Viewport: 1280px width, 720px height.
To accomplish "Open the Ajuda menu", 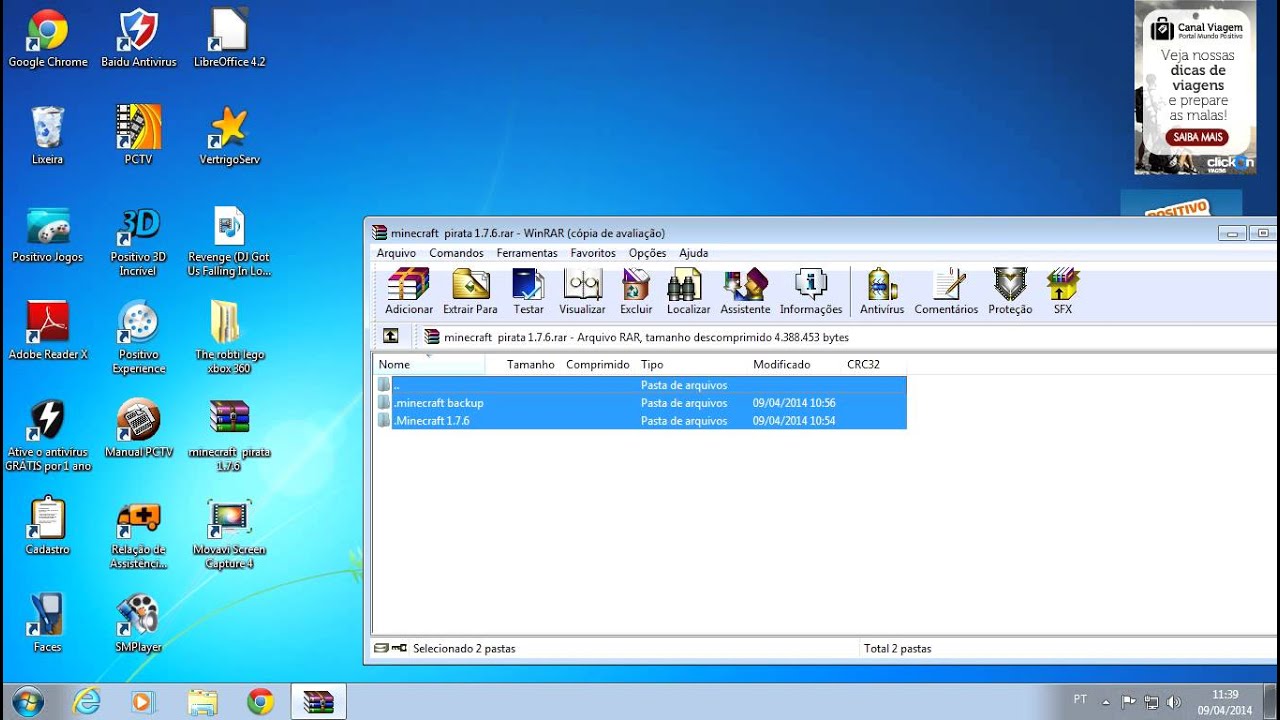I will point(693,253).
